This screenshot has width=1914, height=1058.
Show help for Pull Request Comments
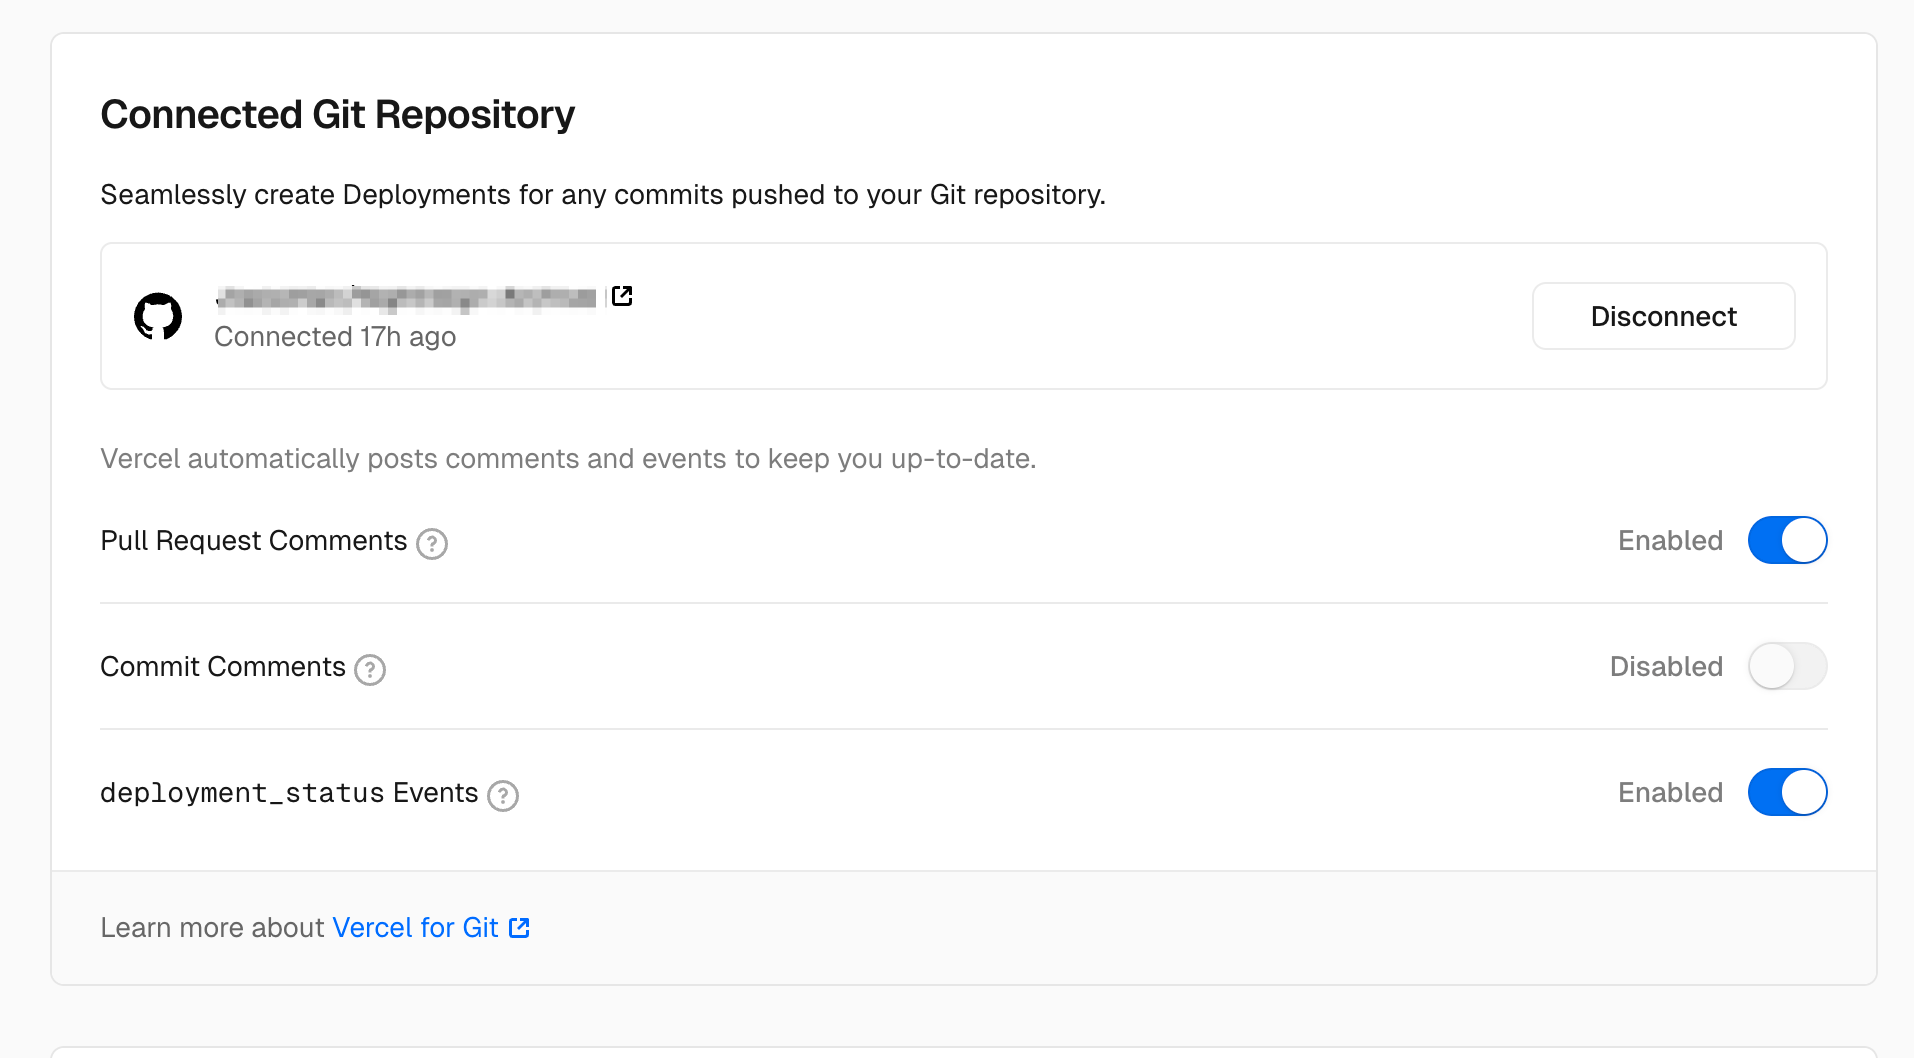432,543
